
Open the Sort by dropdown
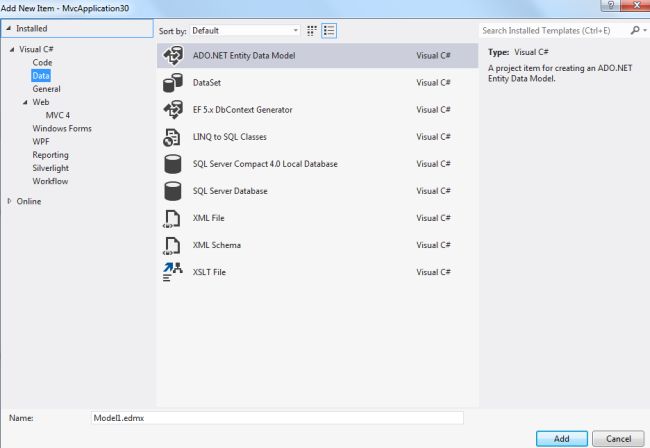244,31
